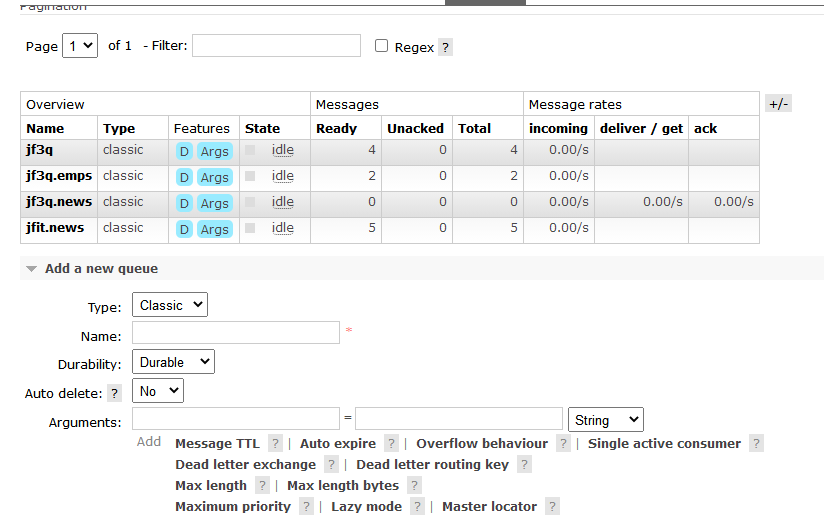Open the argument type String dropdown
This screenshot has height=520, width=824.
[605, 420]
